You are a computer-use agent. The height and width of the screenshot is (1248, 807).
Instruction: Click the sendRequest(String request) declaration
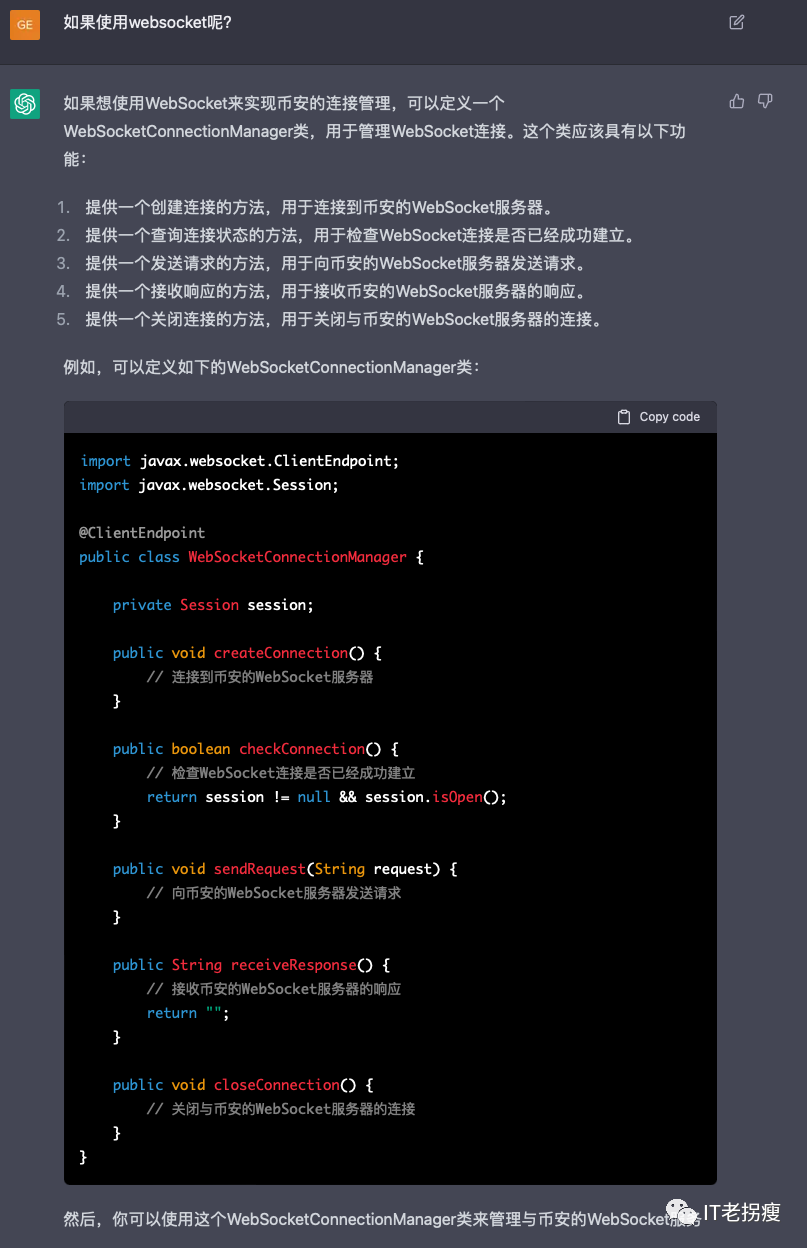coord(285,869)
